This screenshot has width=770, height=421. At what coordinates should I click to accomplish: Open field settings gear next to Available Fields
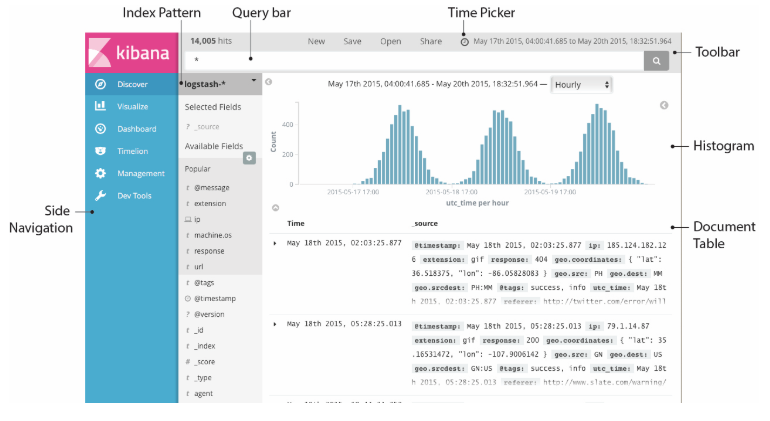click(x=249, y=158)
